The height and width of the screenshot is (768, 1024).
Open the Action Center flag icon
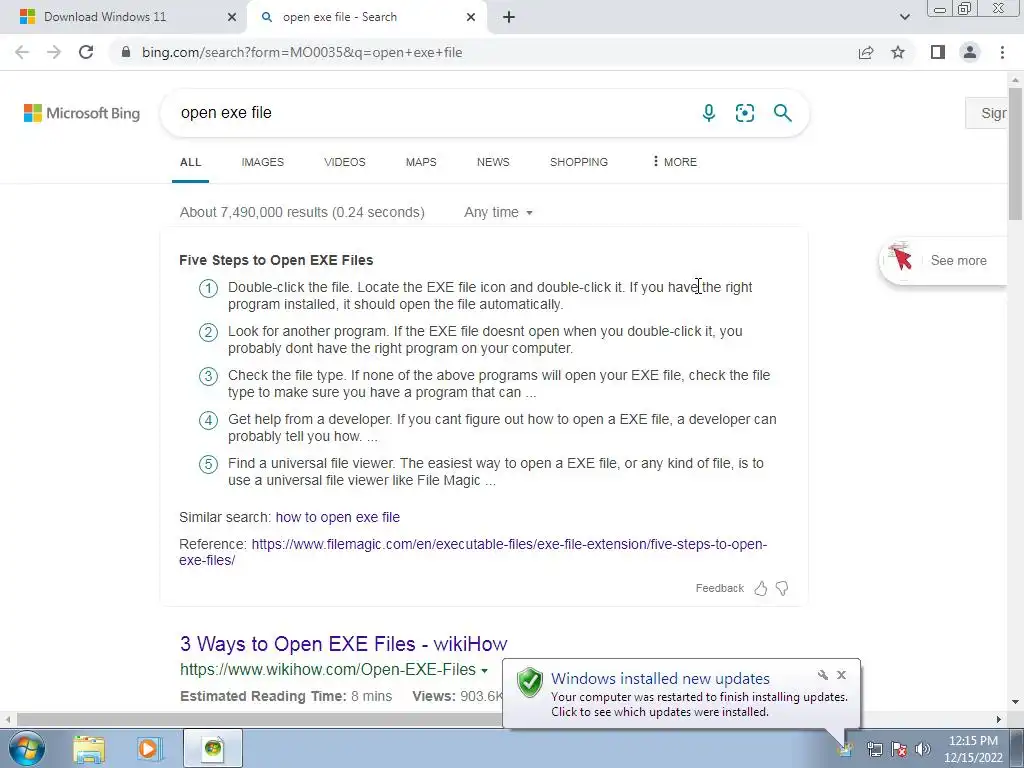coord(899,749)
